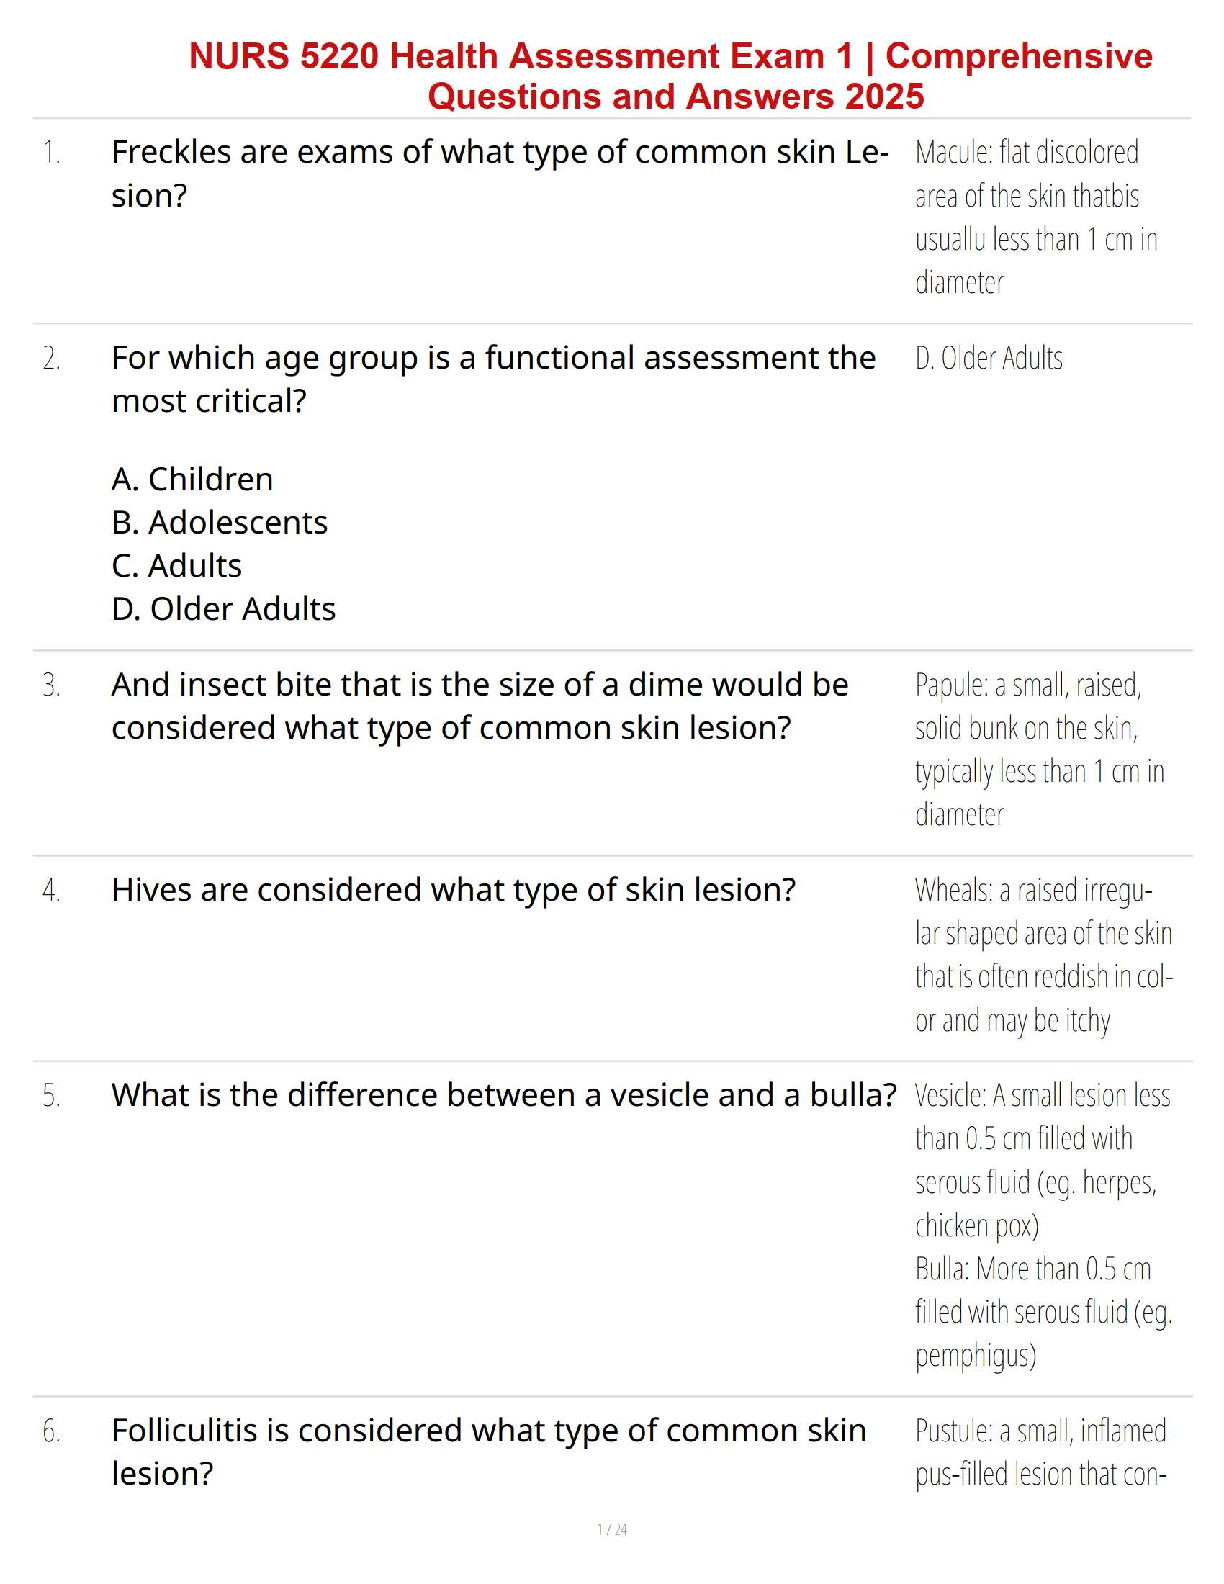The image size is (1224, 1584).
Task: Click the Bulla definition text
Action: (1043, 1311)
